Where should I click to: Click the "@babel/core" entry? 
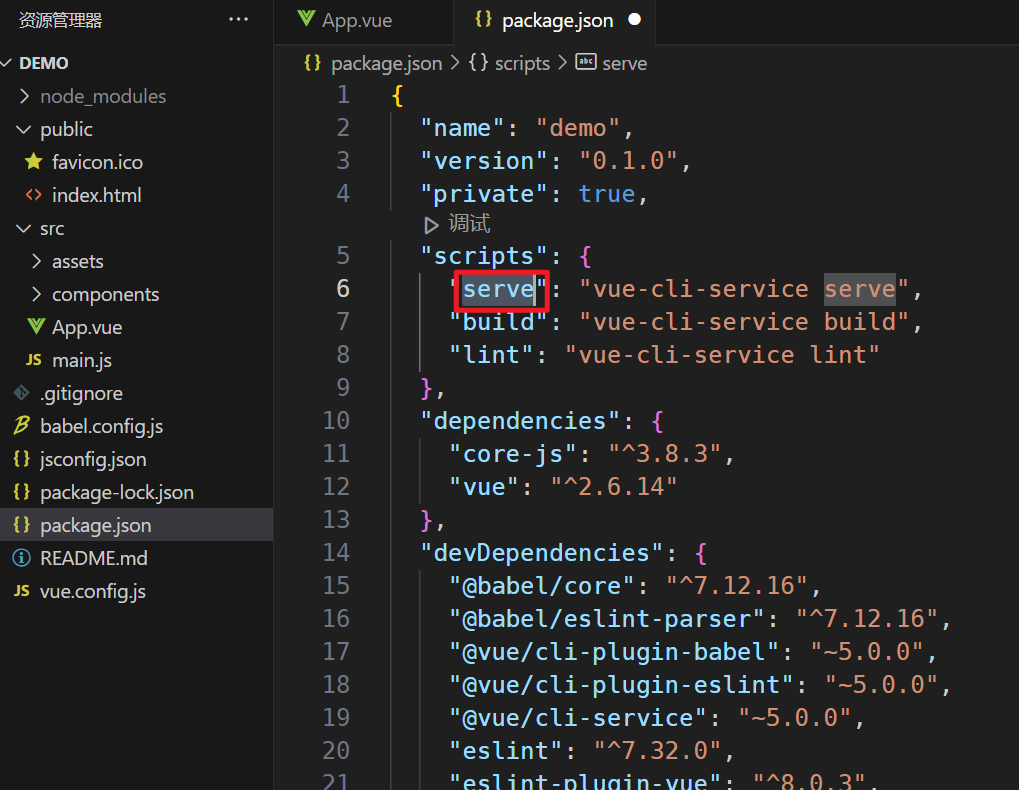541,586
